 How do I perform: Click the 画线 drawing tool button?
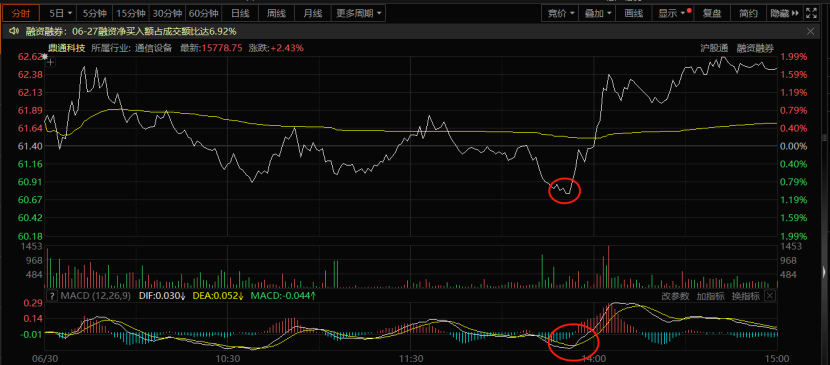pyautogui.click(x=634, y=13)
